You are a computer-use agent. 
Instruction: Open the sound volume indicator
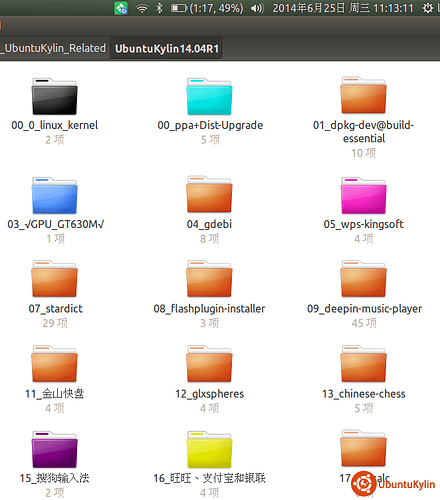pos(257,8)
